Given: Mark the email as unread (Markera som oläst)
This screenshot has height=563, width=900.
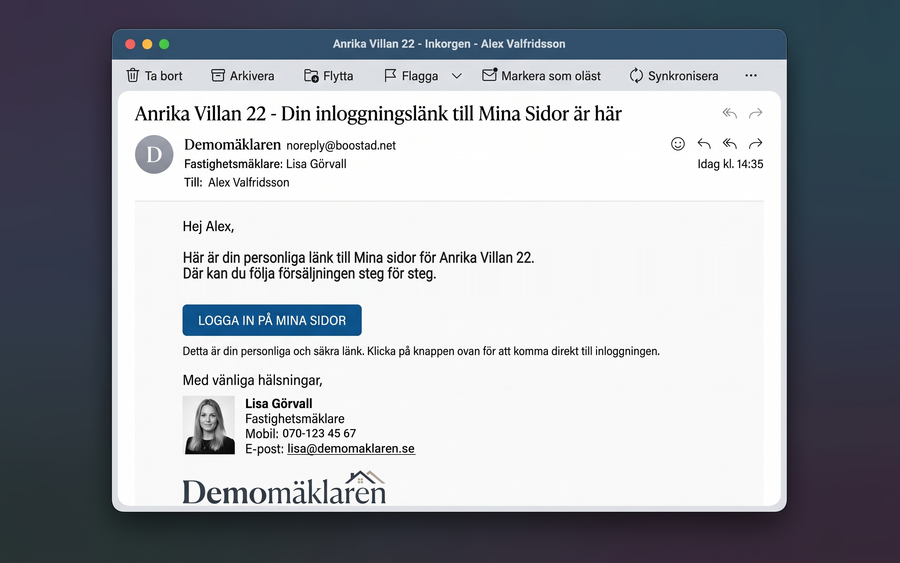Looking at the screenshot, I should [541, 76].
